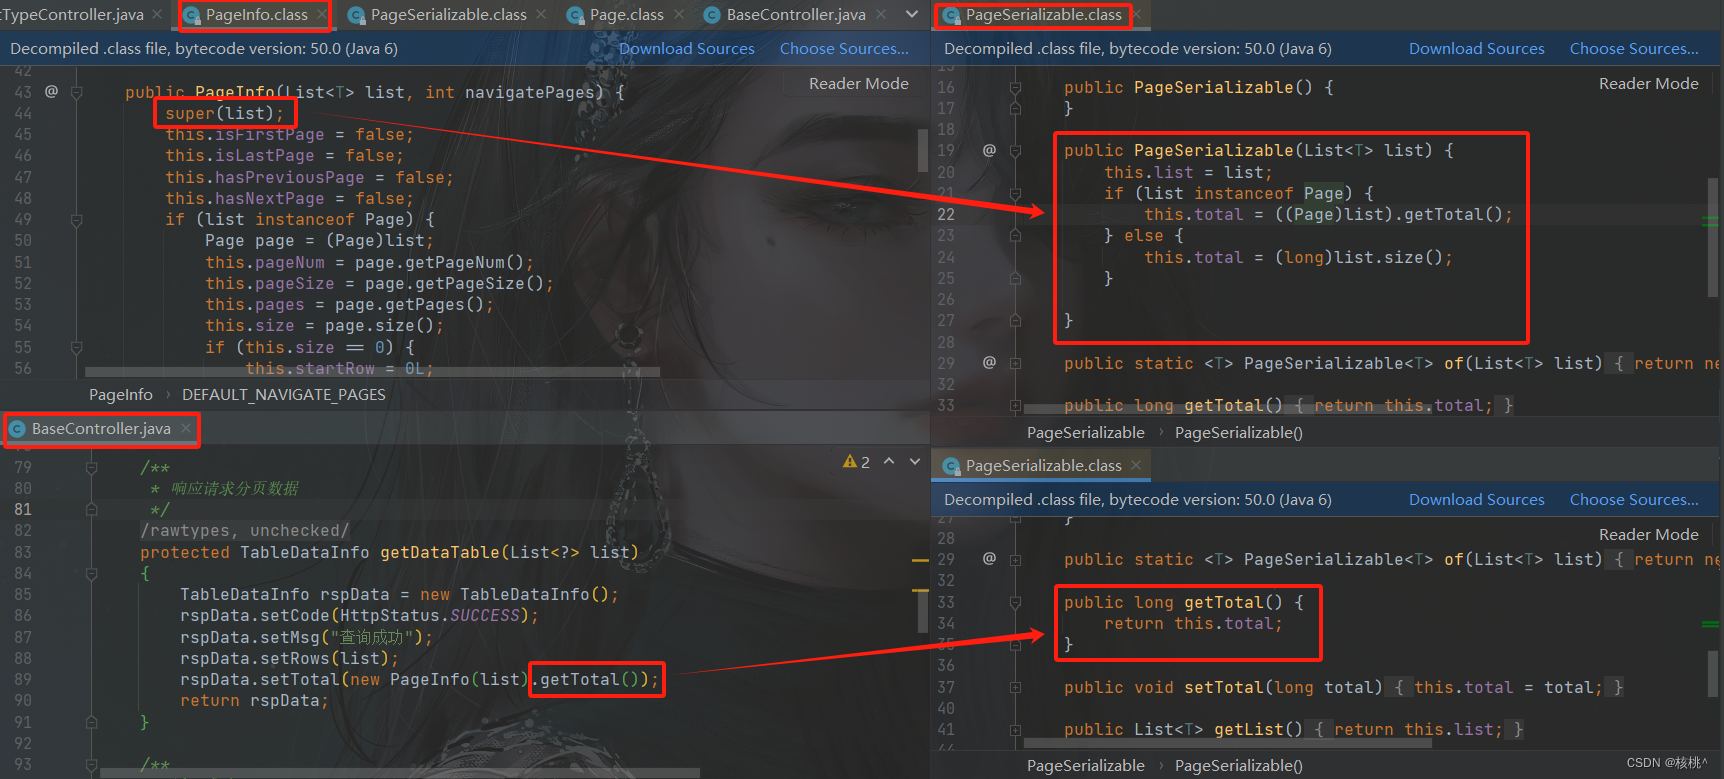Toggle Reader Mode in bottom-right PageSerializable editor
1724x779 pixels.
click(1648, 535)
